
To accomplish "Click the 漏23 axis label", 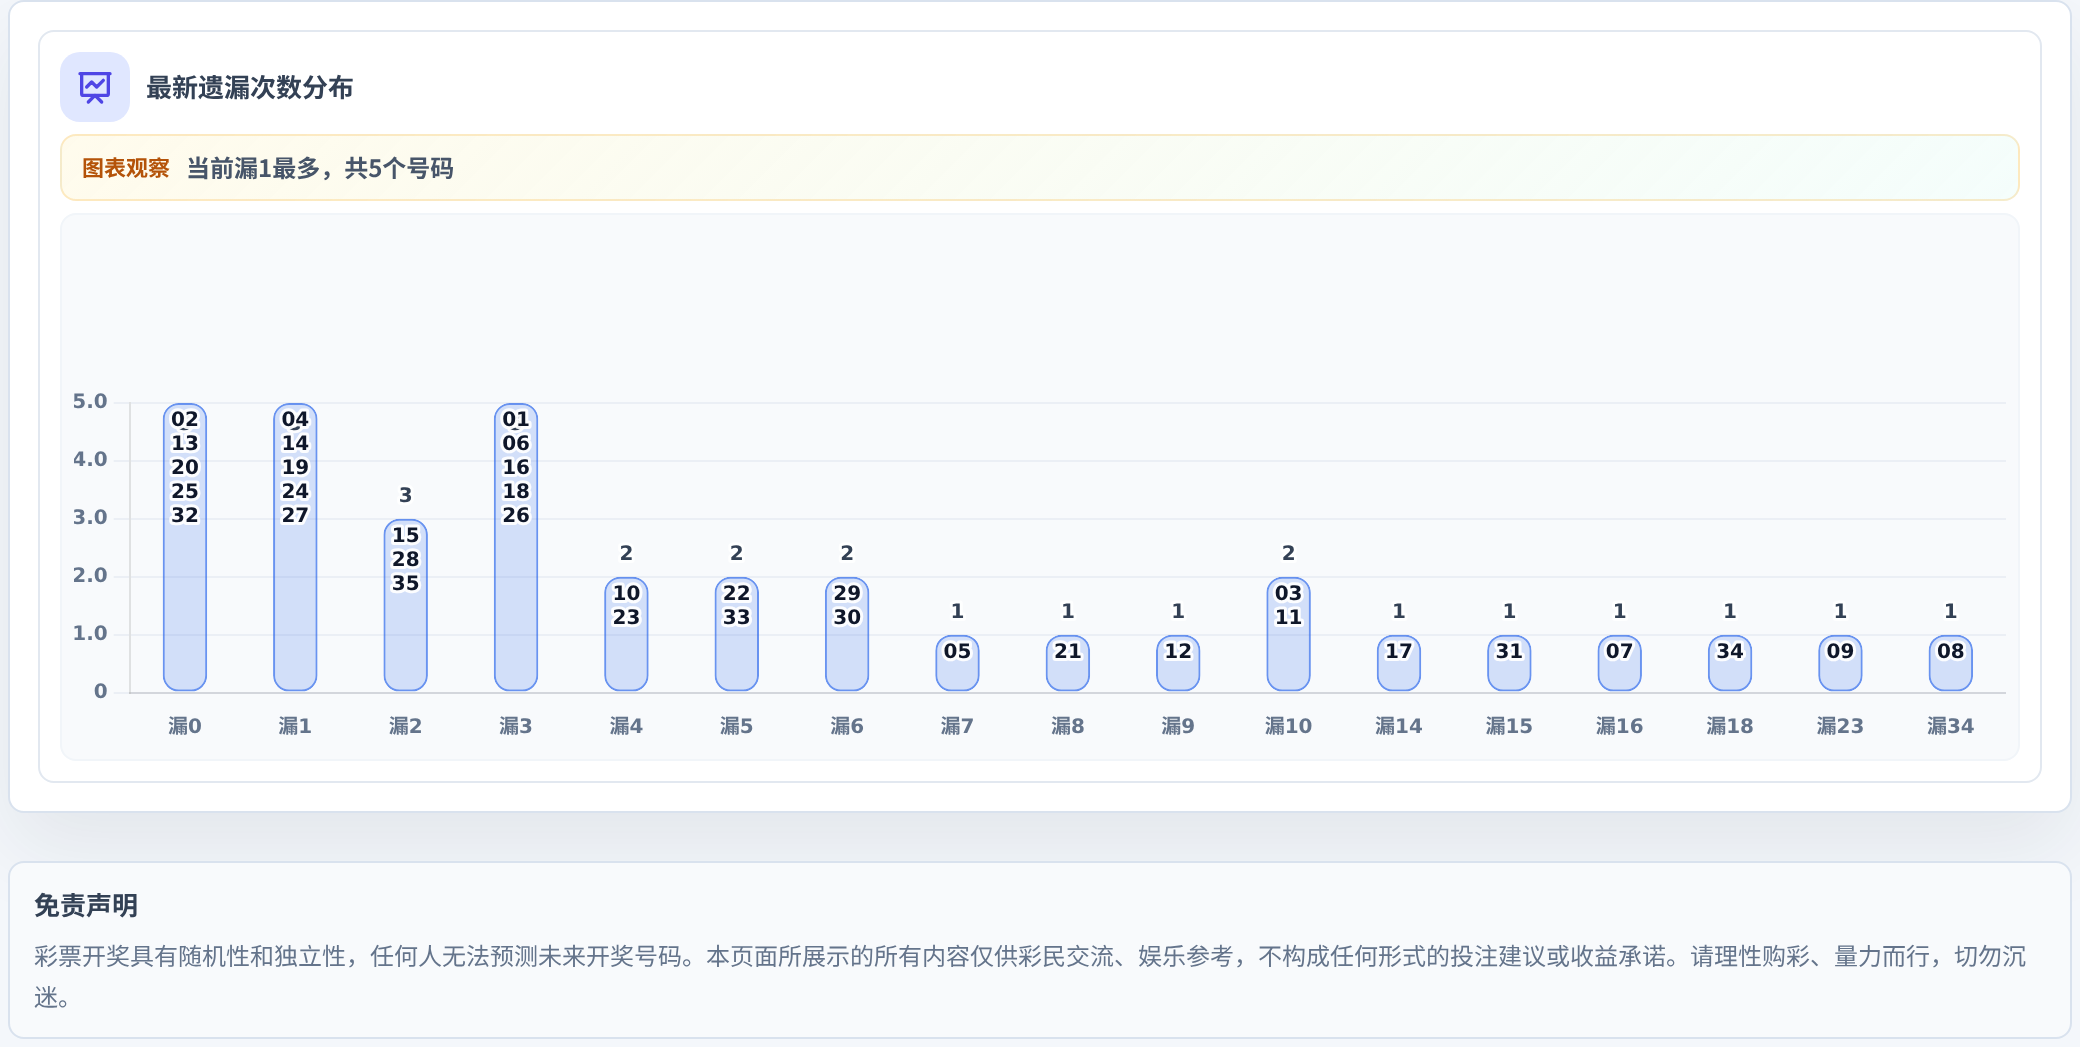I will coord(1840,726).
